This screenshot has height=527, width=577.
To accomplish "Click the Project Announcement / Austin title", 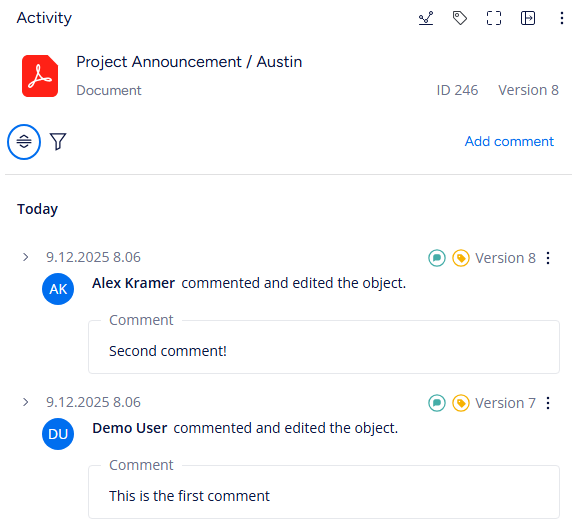I will pos(189,62).
